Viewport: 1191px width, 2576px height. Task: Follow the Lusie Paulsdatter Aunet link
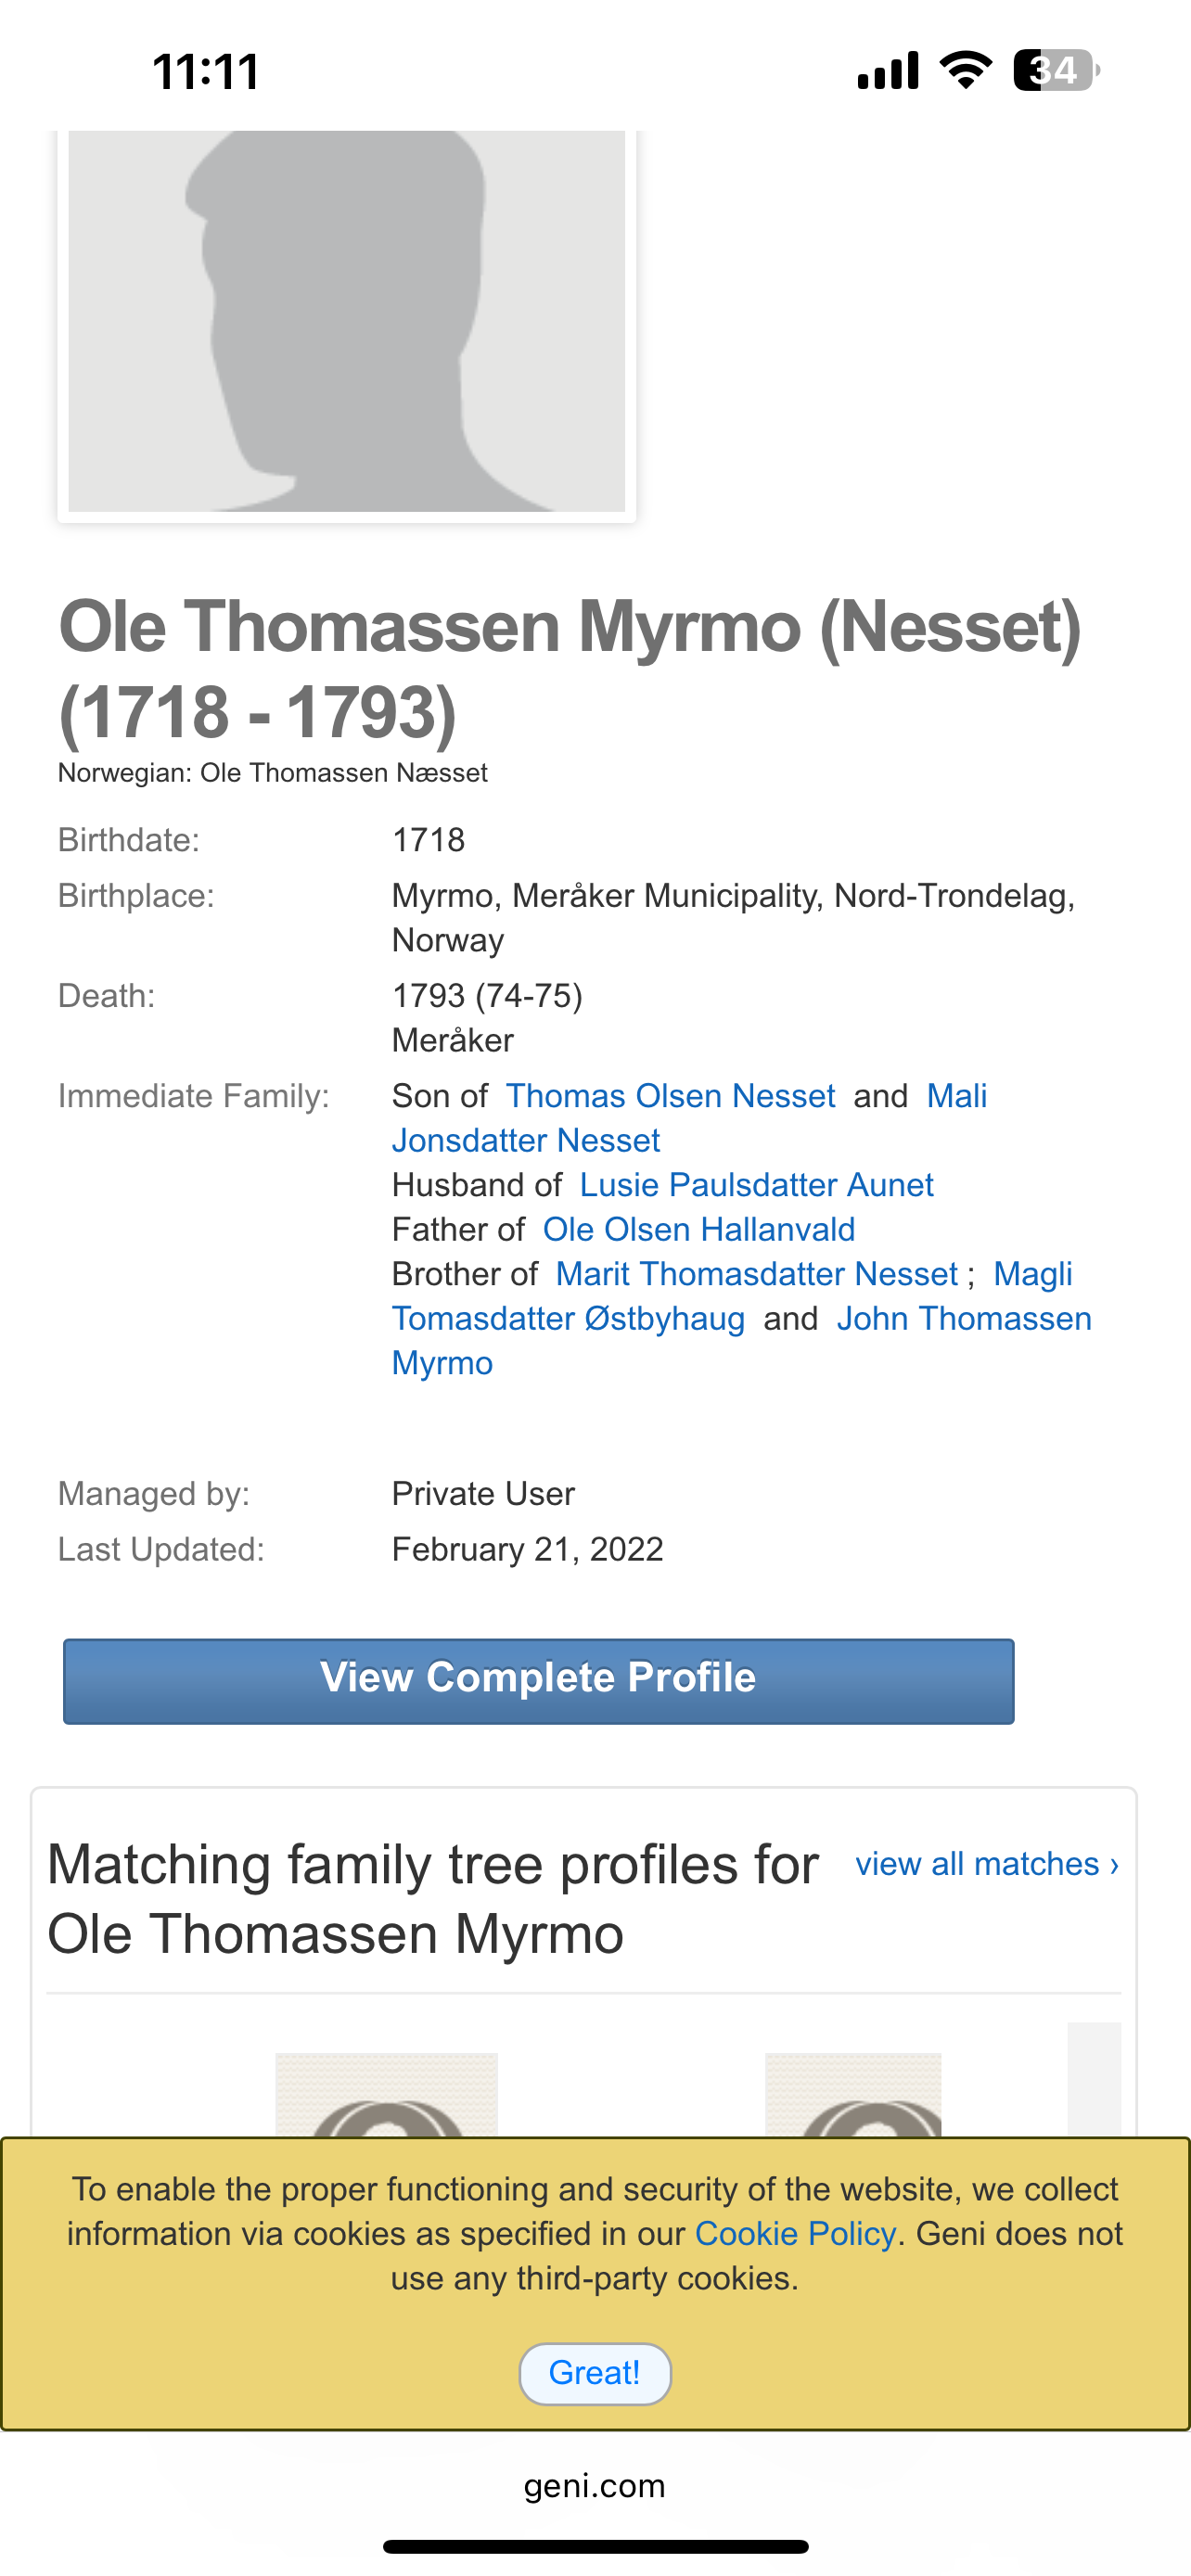tap(756, 1185)
